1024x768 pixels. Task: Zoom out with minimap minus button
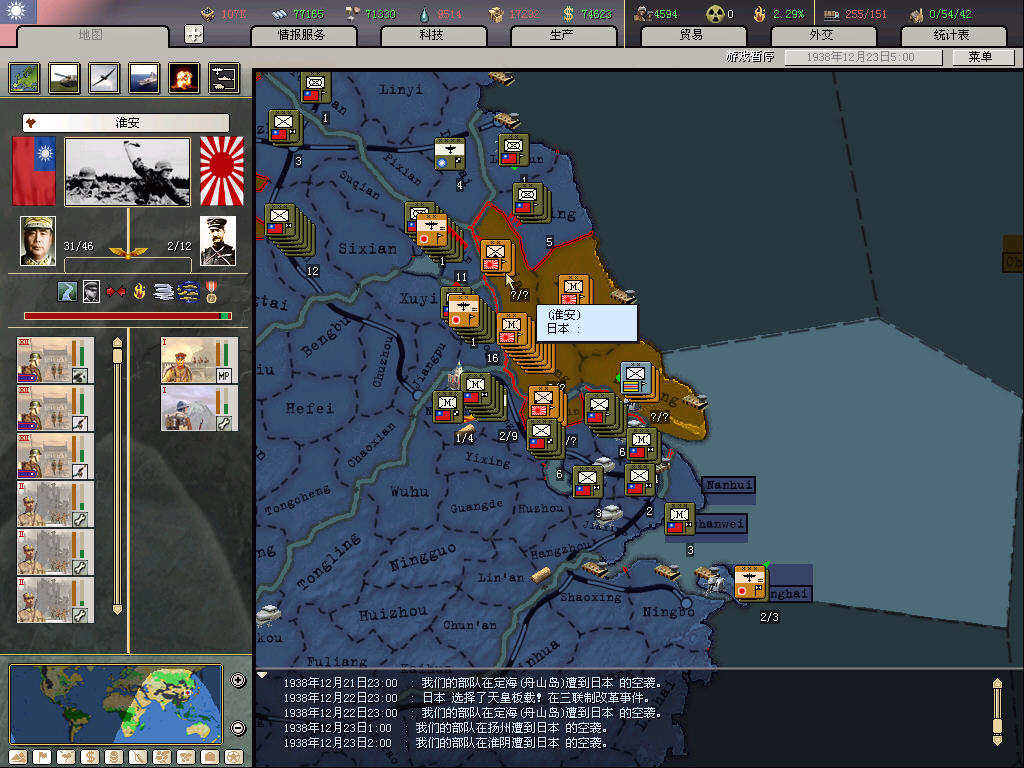point(238,728)
